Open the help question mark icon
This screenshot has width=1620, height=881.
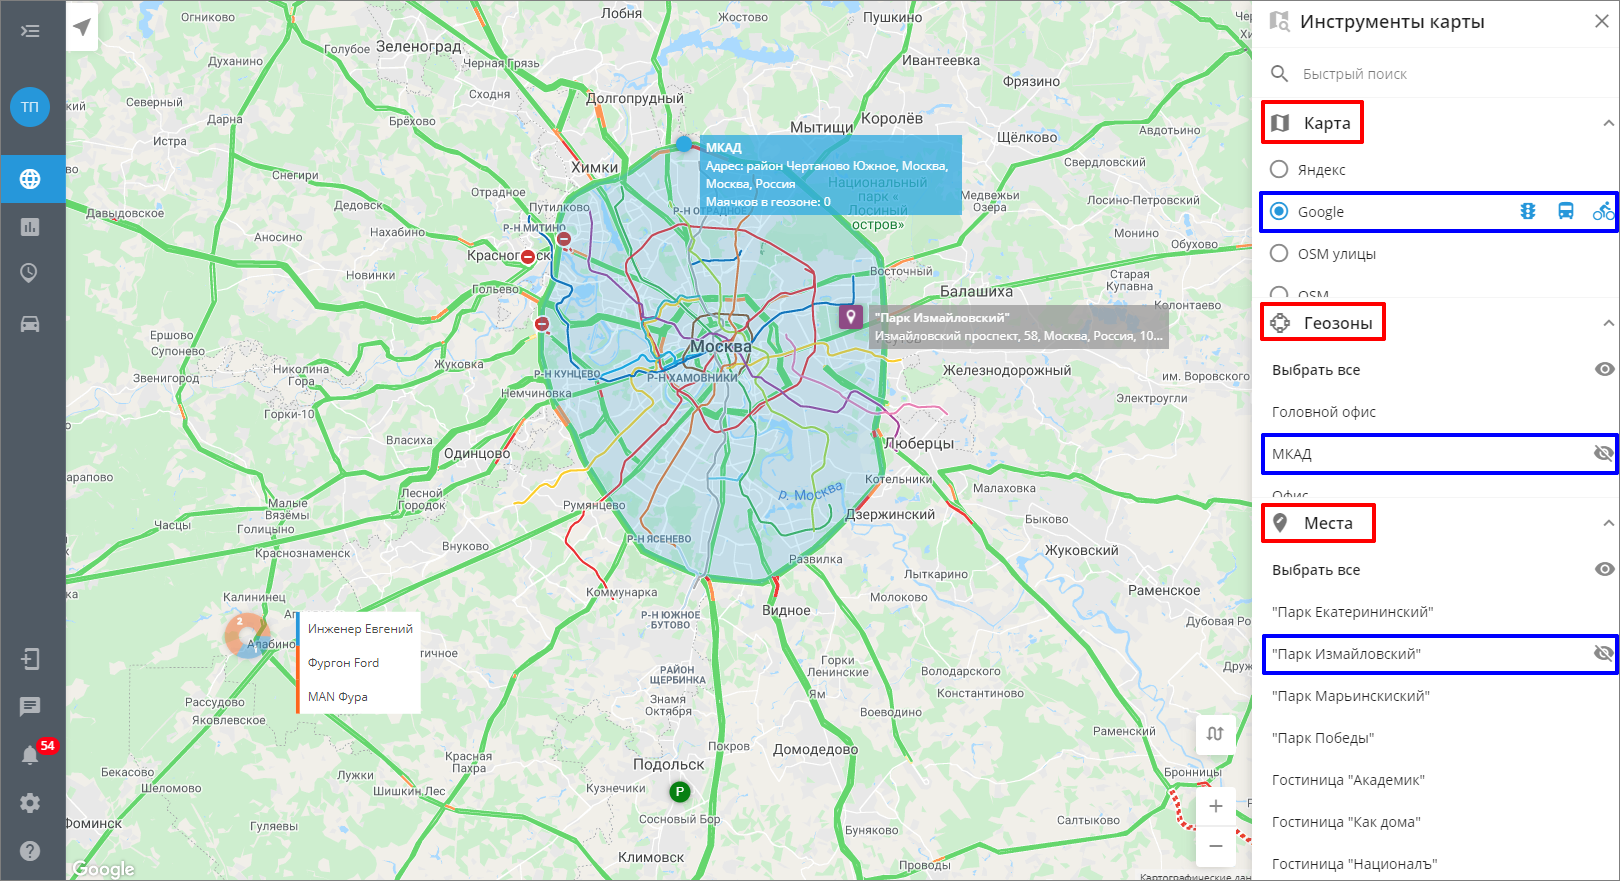(x=30, y=851)
